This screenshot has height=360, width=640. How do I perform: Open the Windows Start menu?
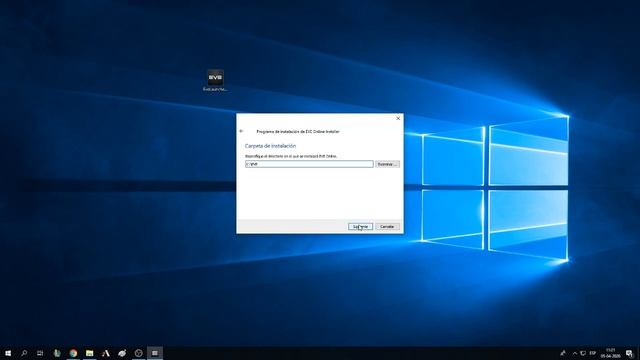click(x=8, y=353)
